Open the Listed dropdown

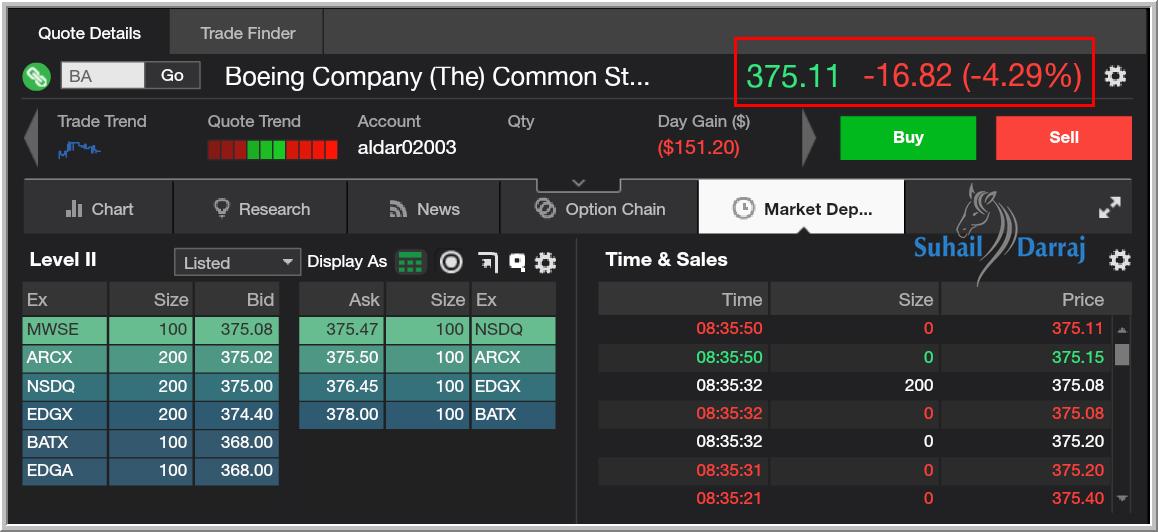click(237, 262)
